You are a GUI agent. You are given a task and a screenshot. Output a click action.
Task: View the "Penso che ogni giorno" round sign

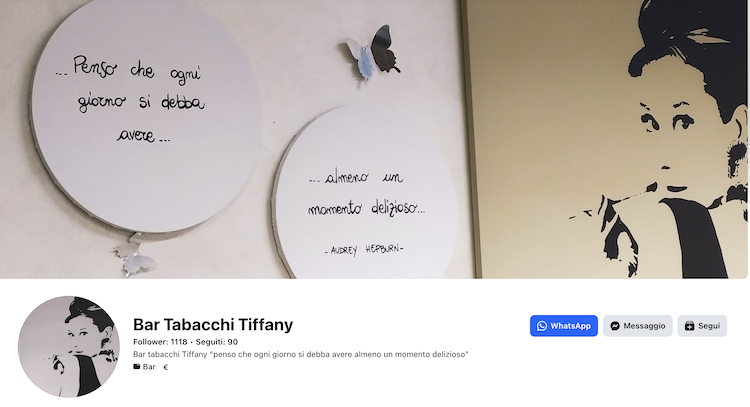(146, 113)
